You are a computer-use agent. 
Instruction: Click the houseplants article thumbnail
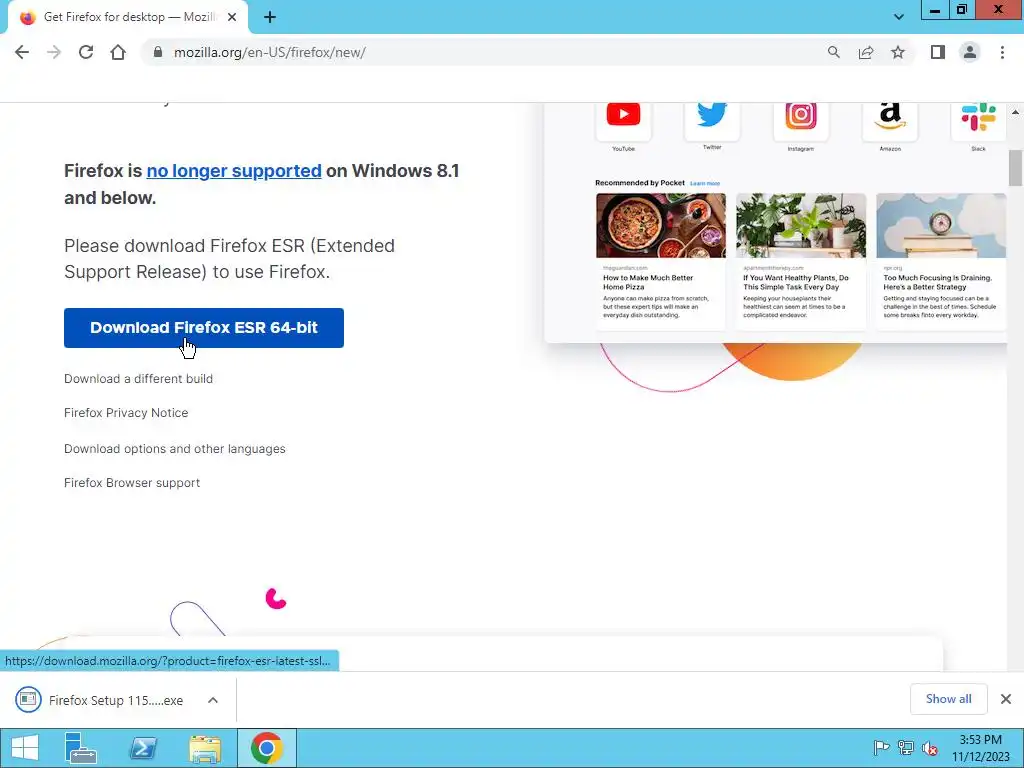(801, 225)
